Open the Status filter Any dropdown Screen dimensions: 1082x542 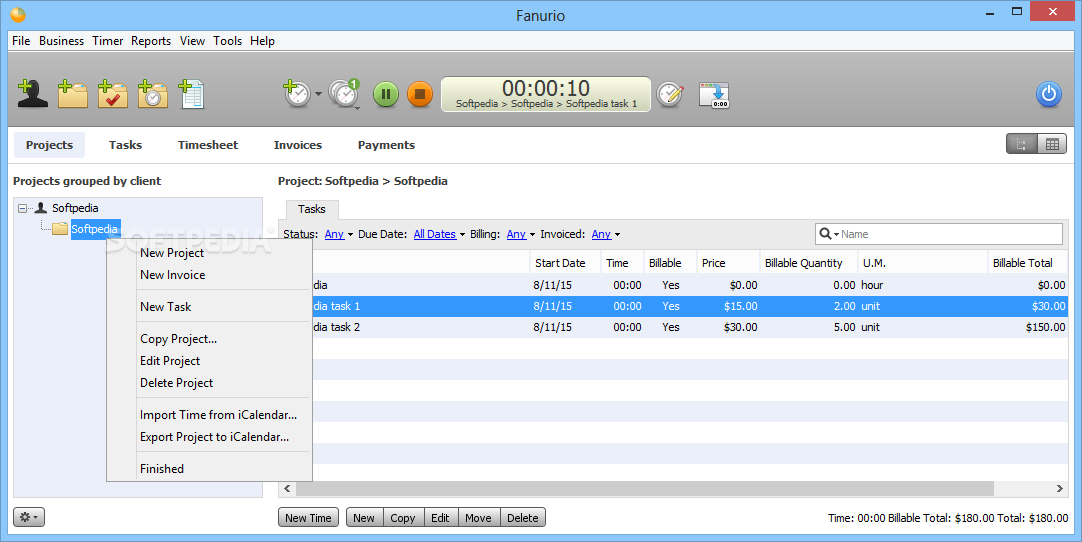pyautogui.click(x=339, y=234)
